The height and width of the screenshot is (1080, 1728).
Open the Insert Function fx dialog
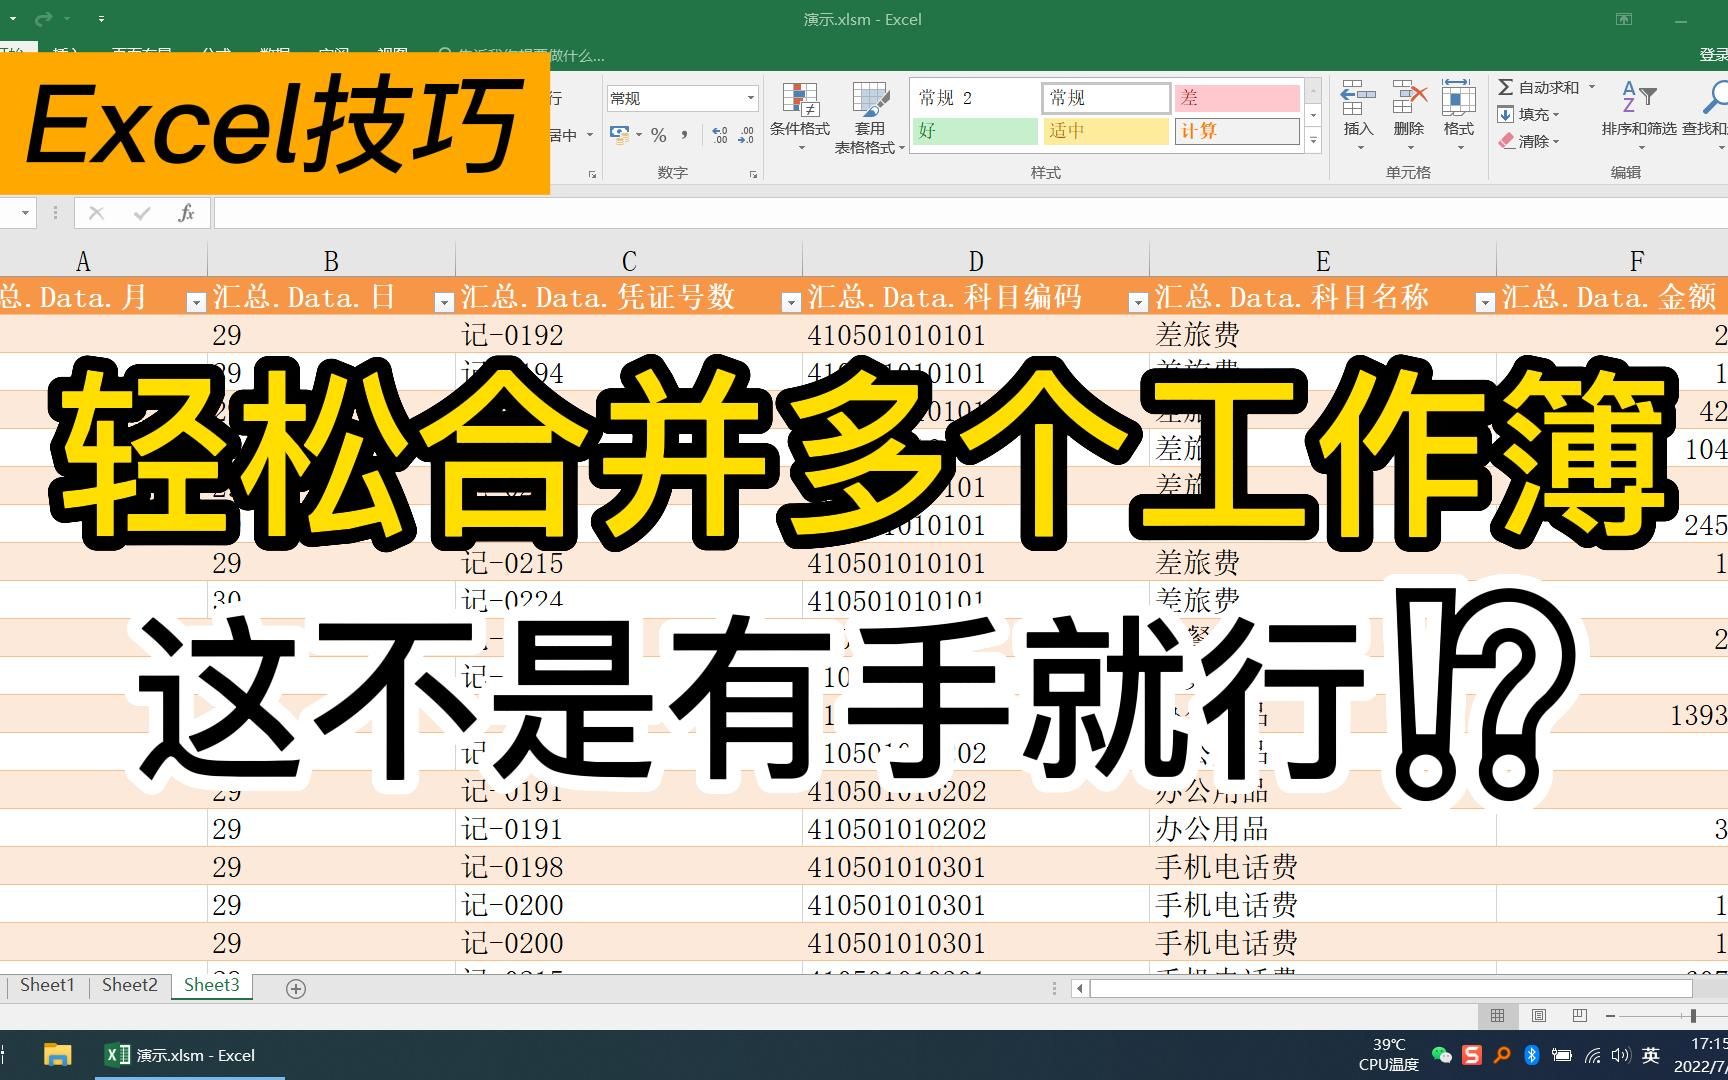186,213
